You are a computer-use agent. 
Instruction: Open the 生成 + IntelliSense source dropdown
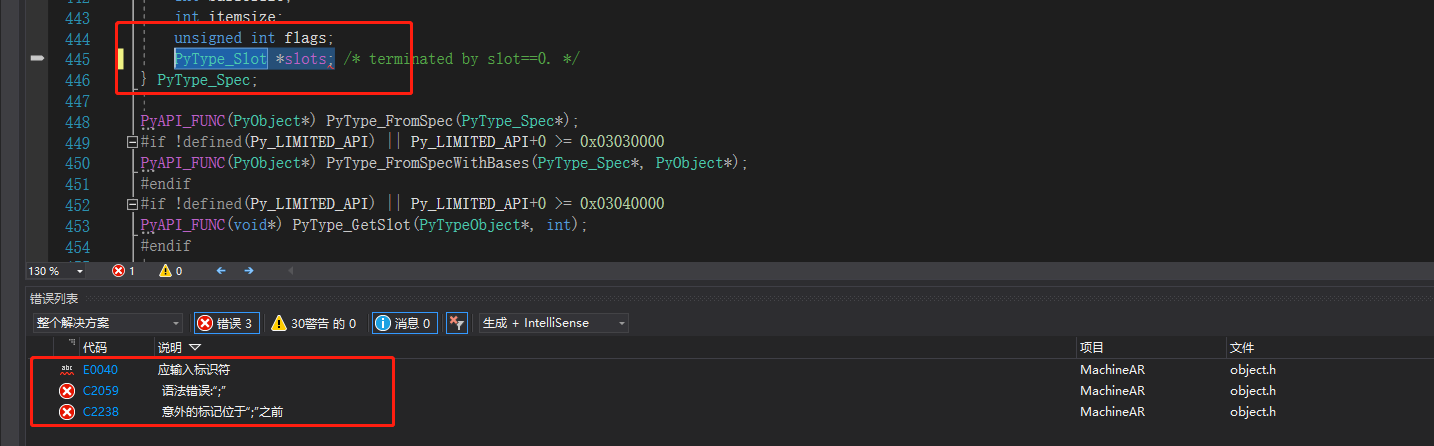(x=553, y=323)
